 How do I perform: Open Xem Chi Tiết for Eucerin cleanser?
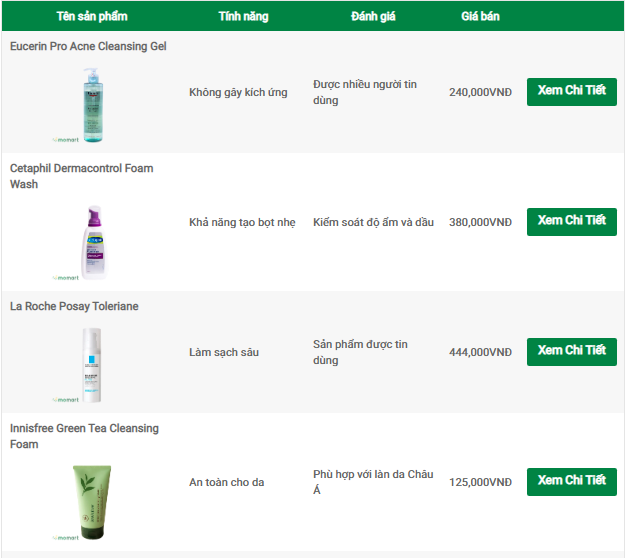571,91
